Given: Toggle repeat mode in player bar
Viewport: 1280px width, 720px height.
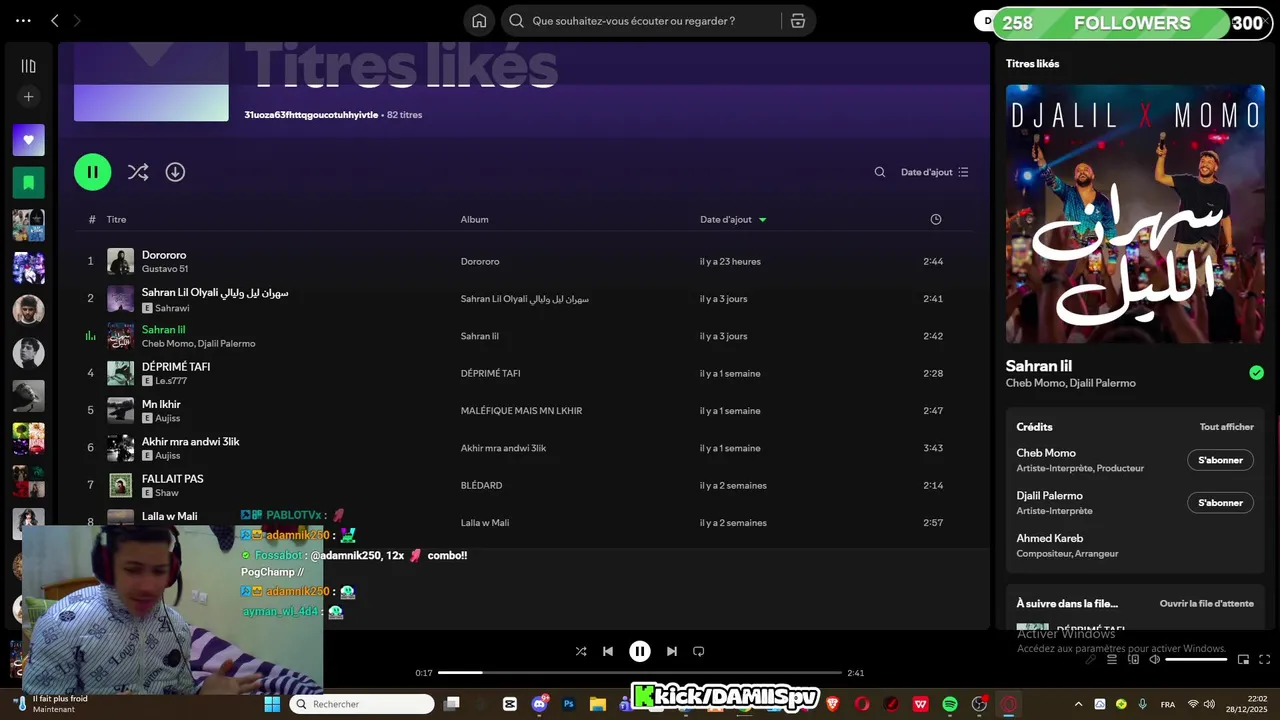Looking at the screenshot, I should click(x=699, y=651).
